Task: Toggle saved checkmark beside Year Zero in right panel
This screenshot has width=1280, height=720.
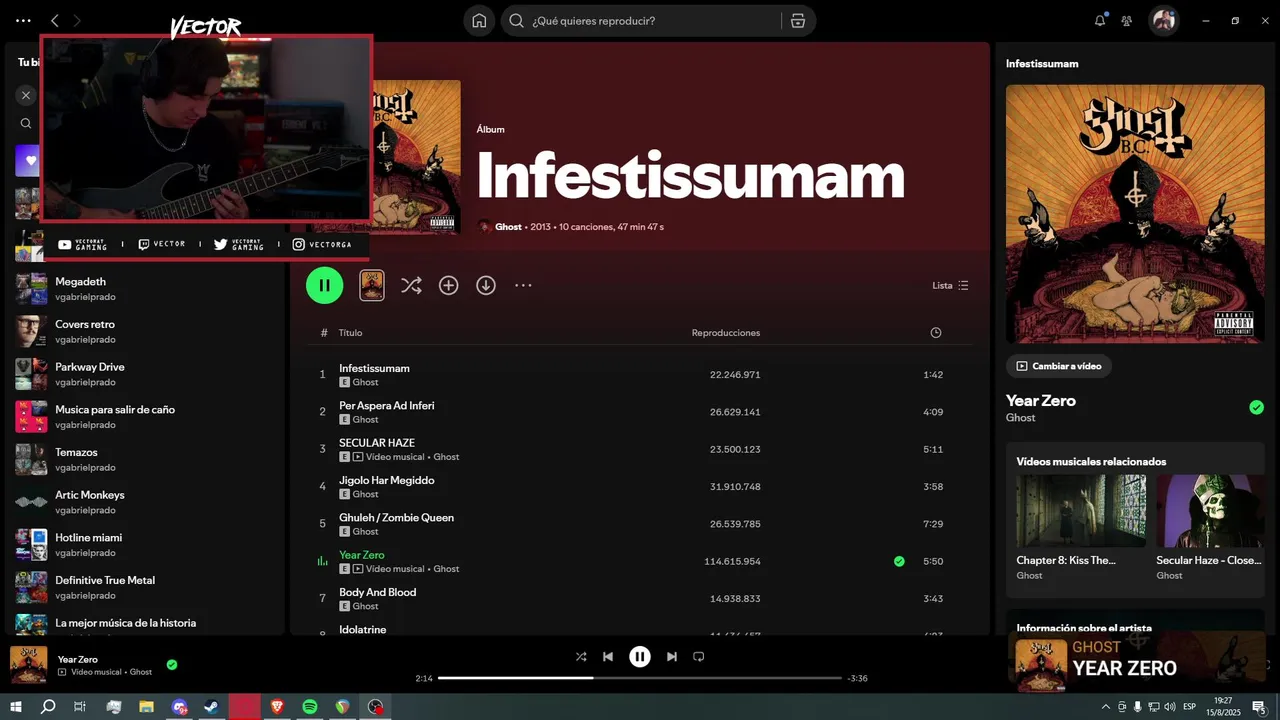Action: [x=1256, y=407]
